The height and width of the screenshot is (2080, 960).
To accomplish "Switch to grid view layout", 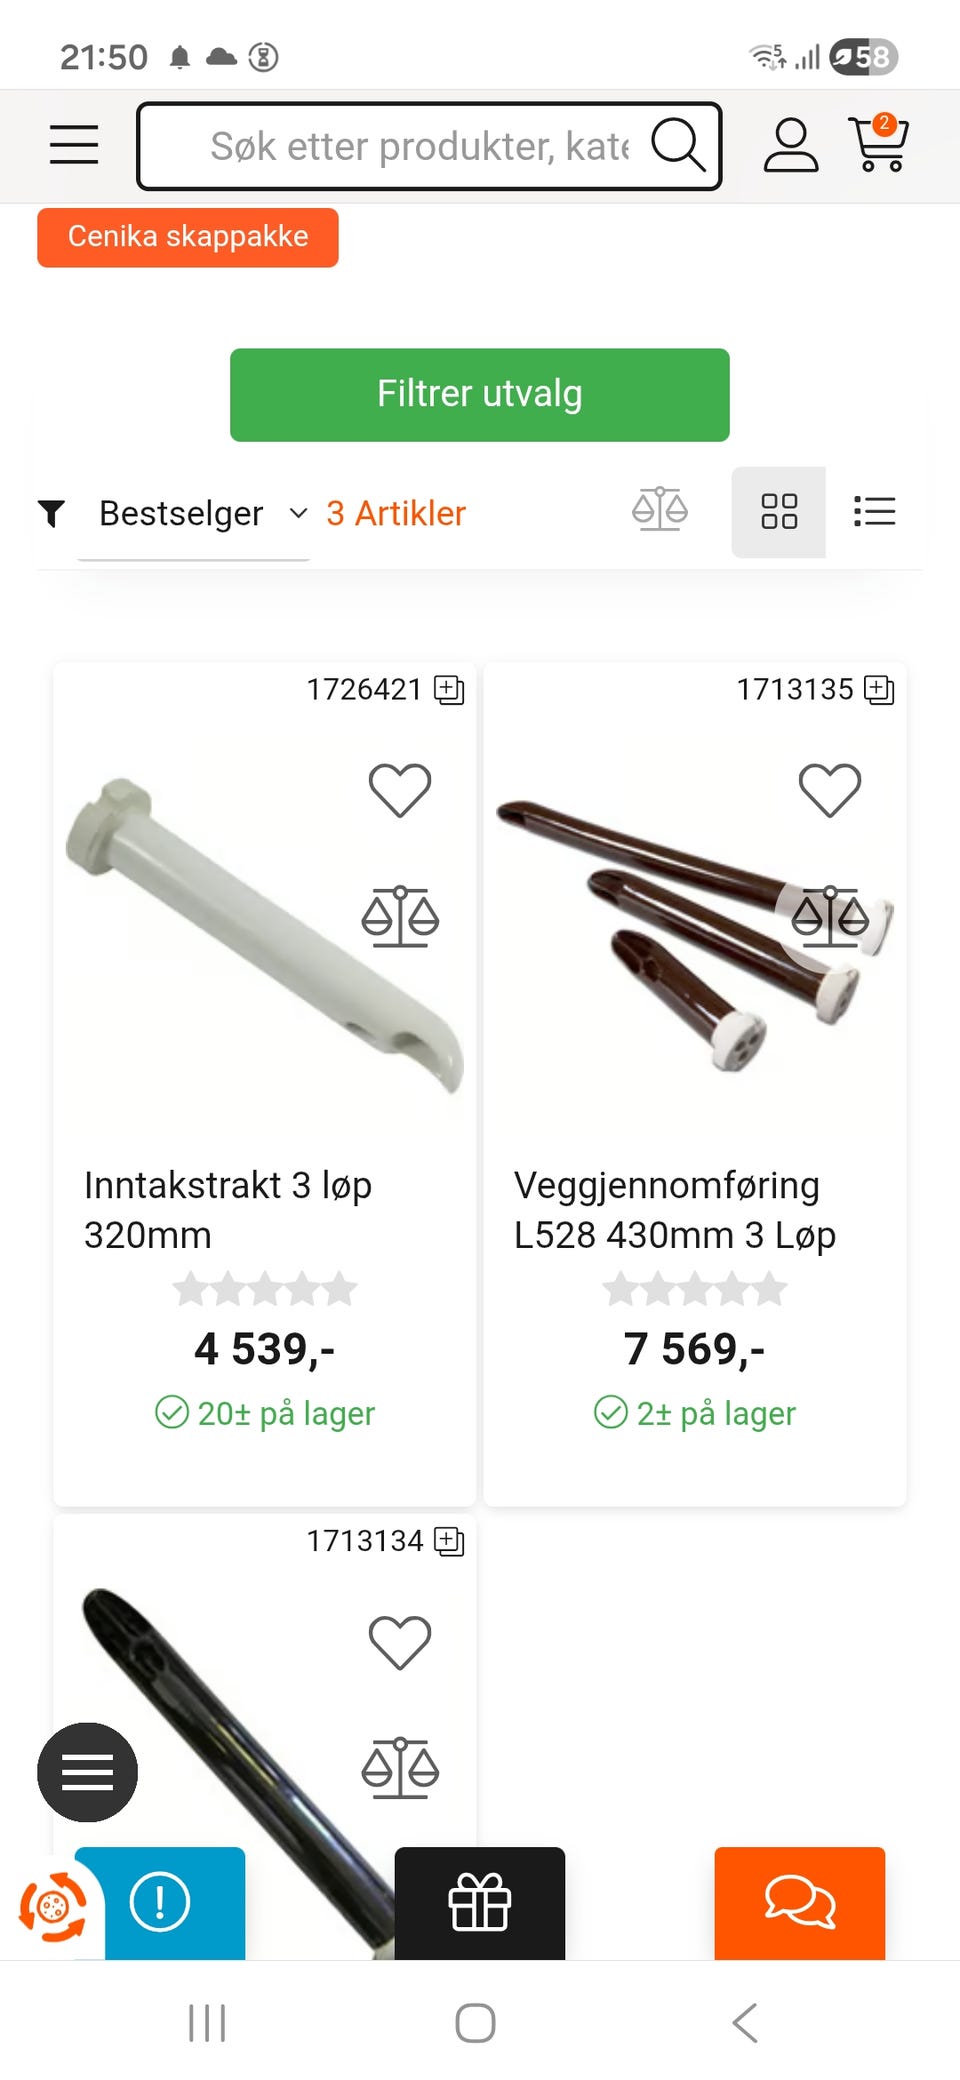I will (779, 512).
